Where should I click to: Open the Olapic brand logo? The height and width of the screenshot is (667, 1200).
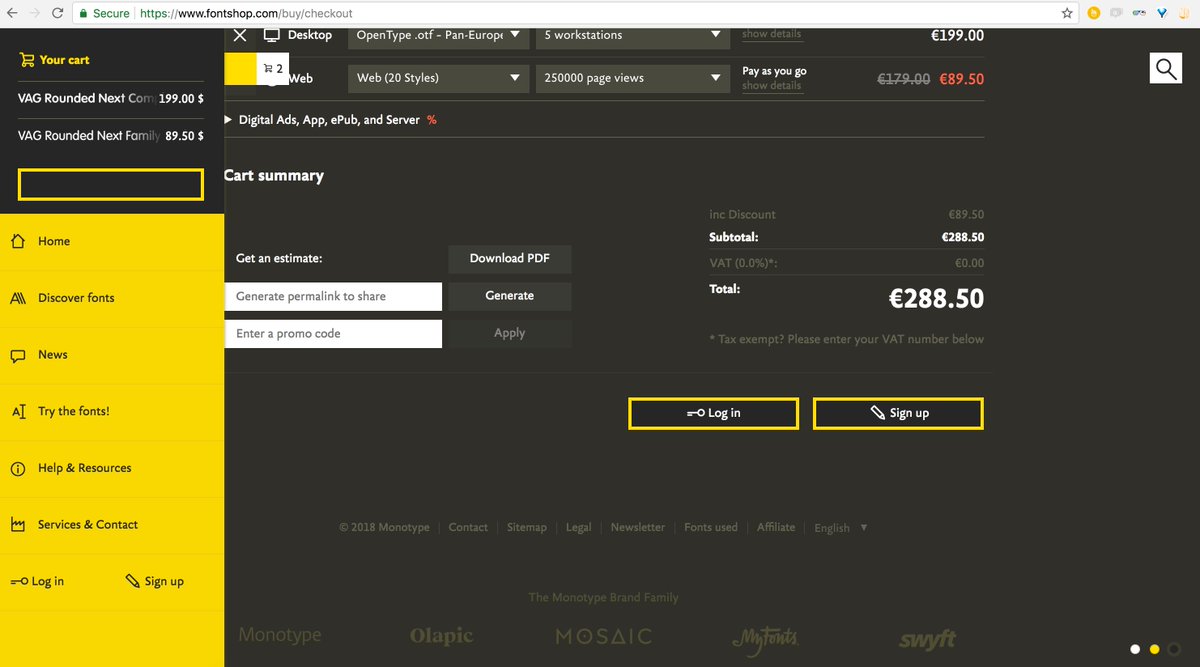(441, 636)
